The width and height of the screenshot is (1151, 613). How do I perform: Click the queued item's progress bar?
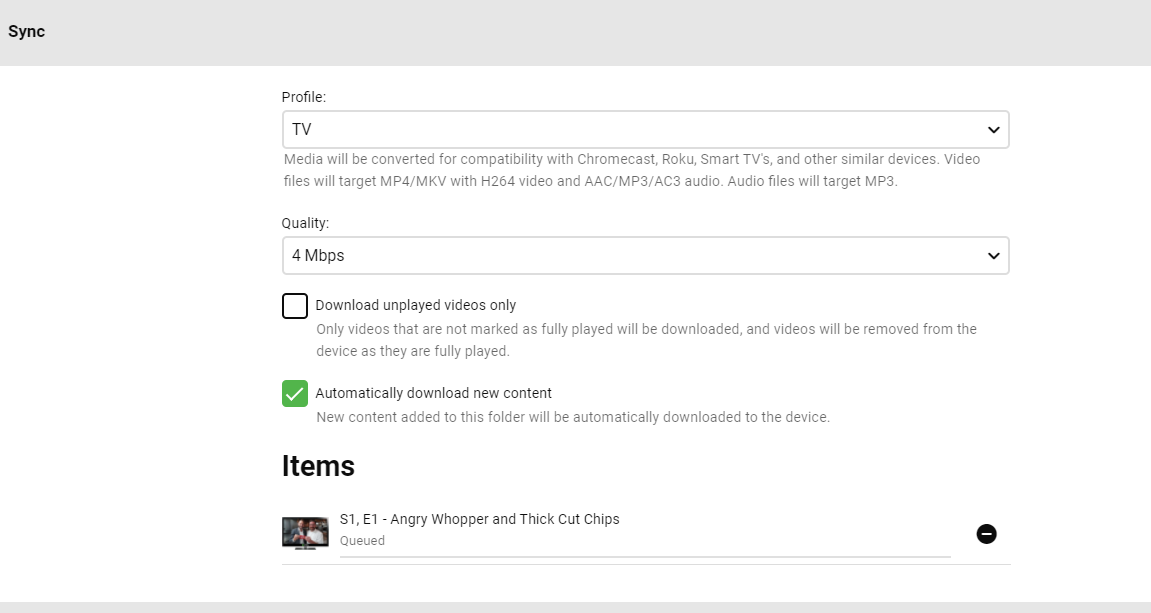(x=645, y=556)
